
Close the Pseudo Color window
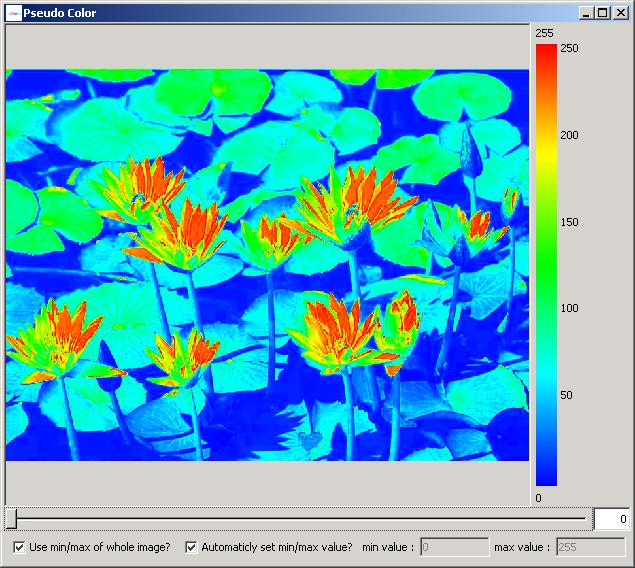point(619,13)
